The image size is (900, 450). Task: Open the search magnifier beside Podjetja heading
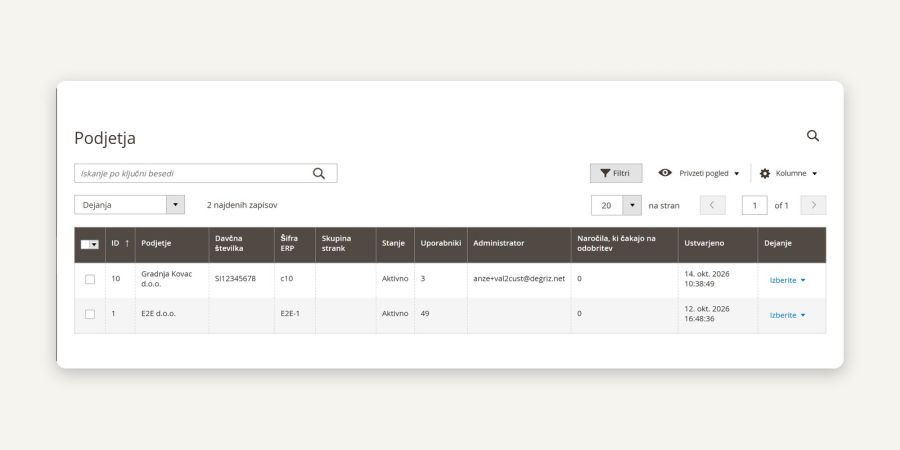pyautogui.click(x=813, y=136)
